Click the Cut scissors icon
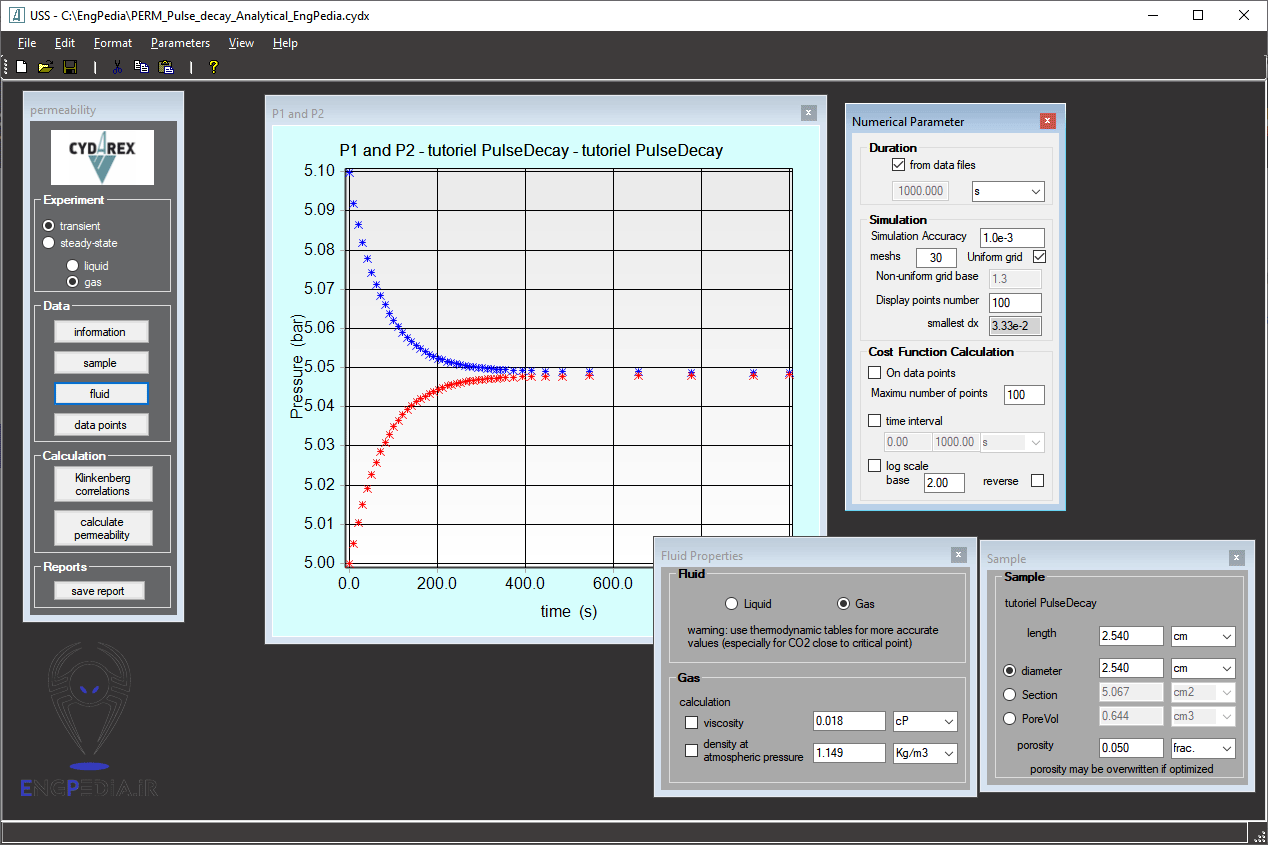1268x845 pixels. pyautogui.click(x=117, y=67)
